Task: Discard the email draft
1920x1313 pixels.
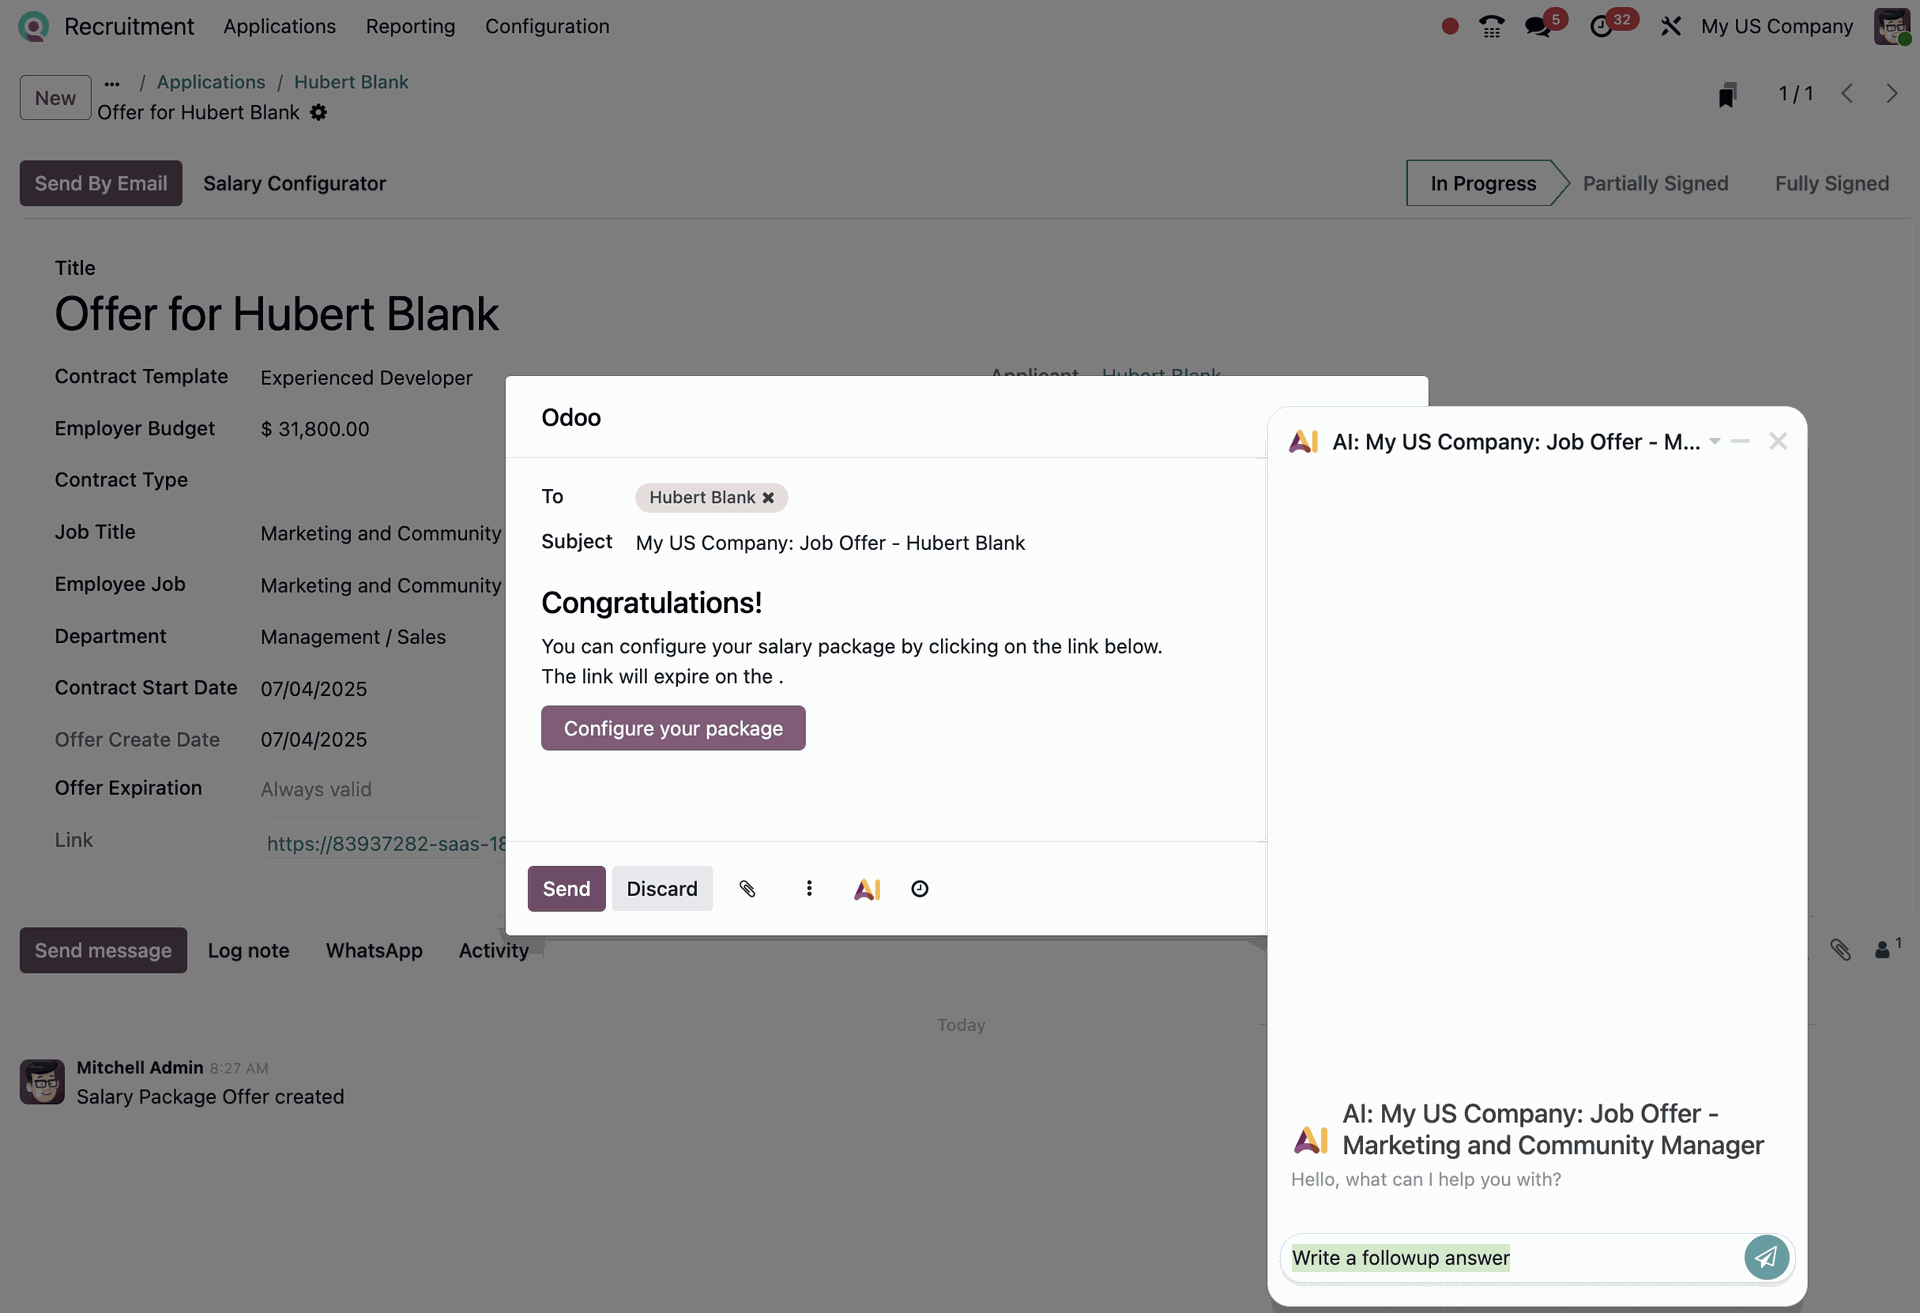Action: 661,889
